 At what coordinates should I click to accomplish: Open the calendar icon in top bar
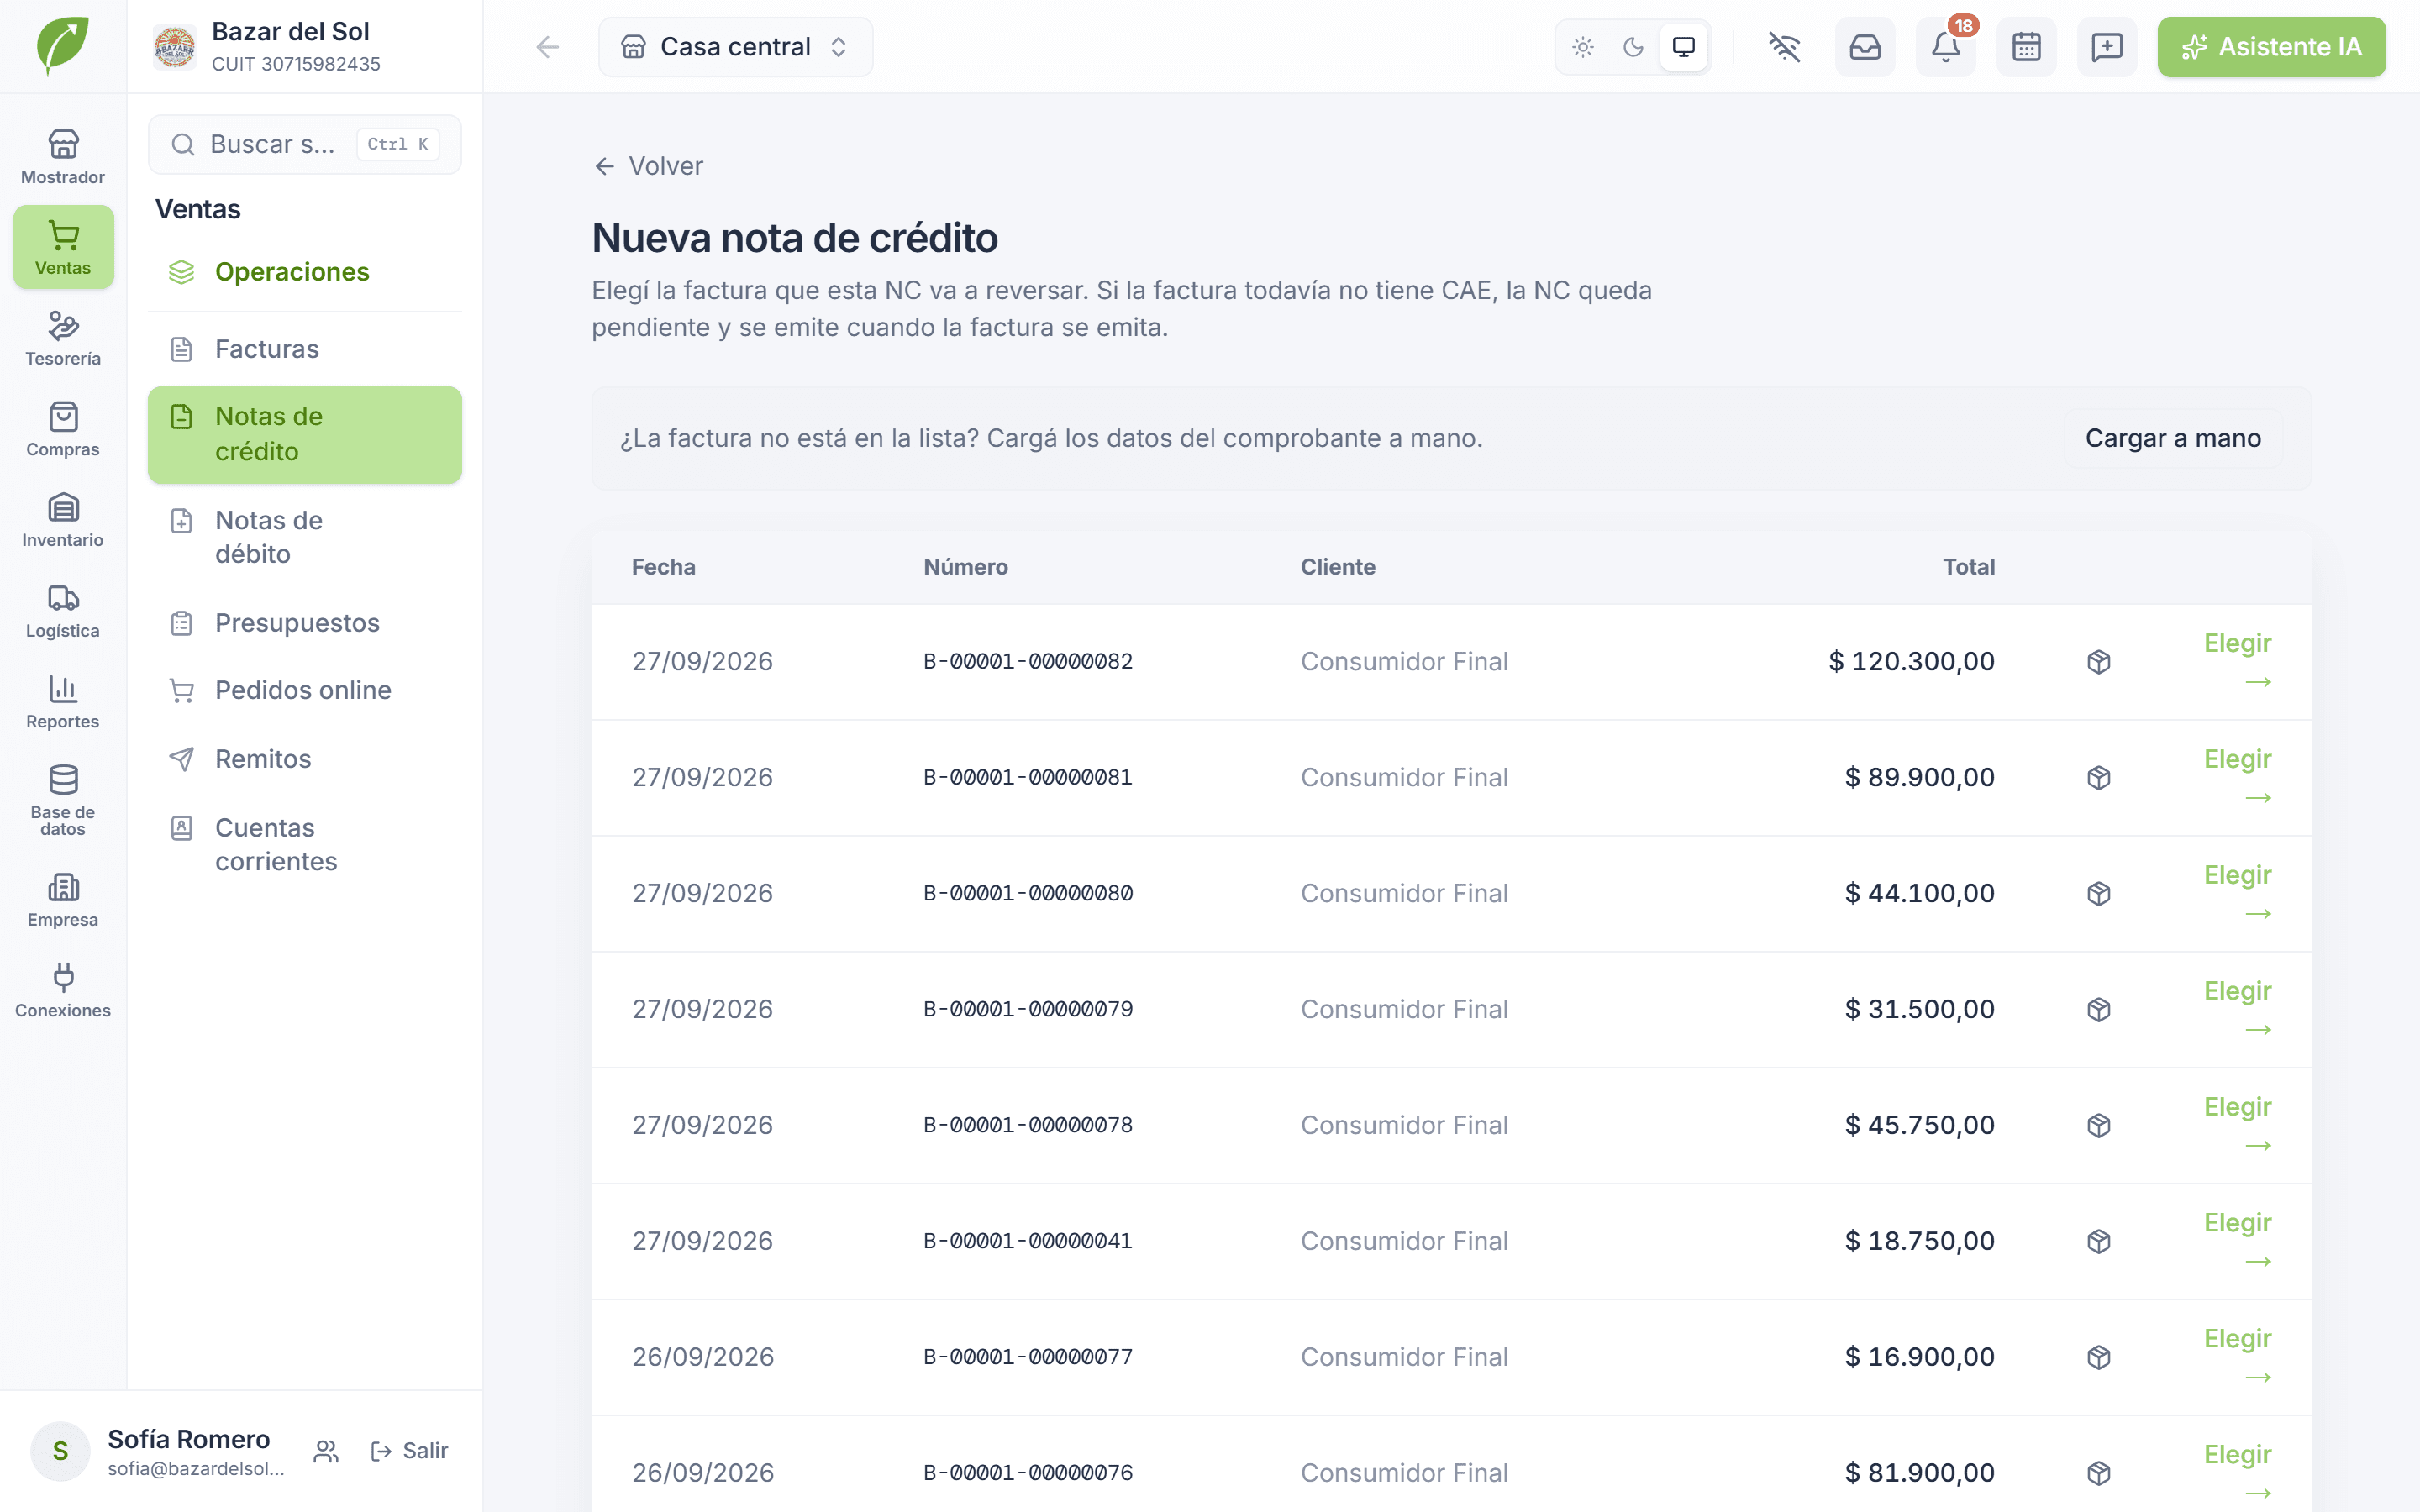click(x=2026, y=47)
